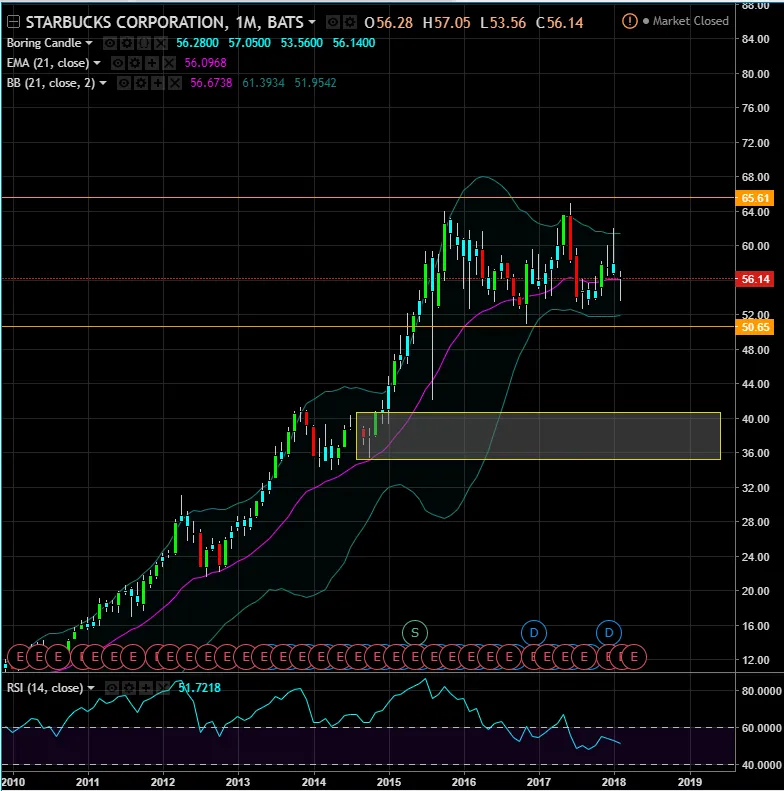Click the plus icon on the EMA row
784x791 pixels.
tap(152, 63)
